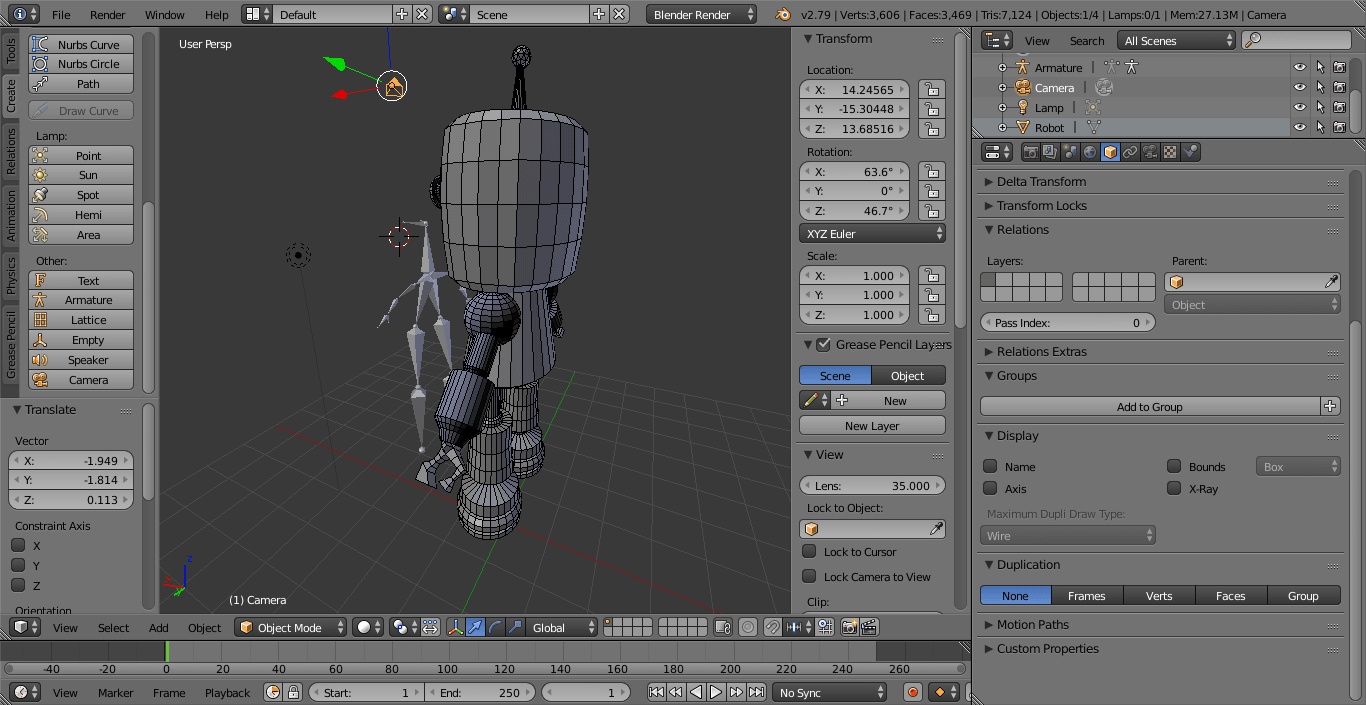Open the World properties icon
Image resolution: width=1366 pixels, height=705 pixels.
click(x=1090, y=152)
